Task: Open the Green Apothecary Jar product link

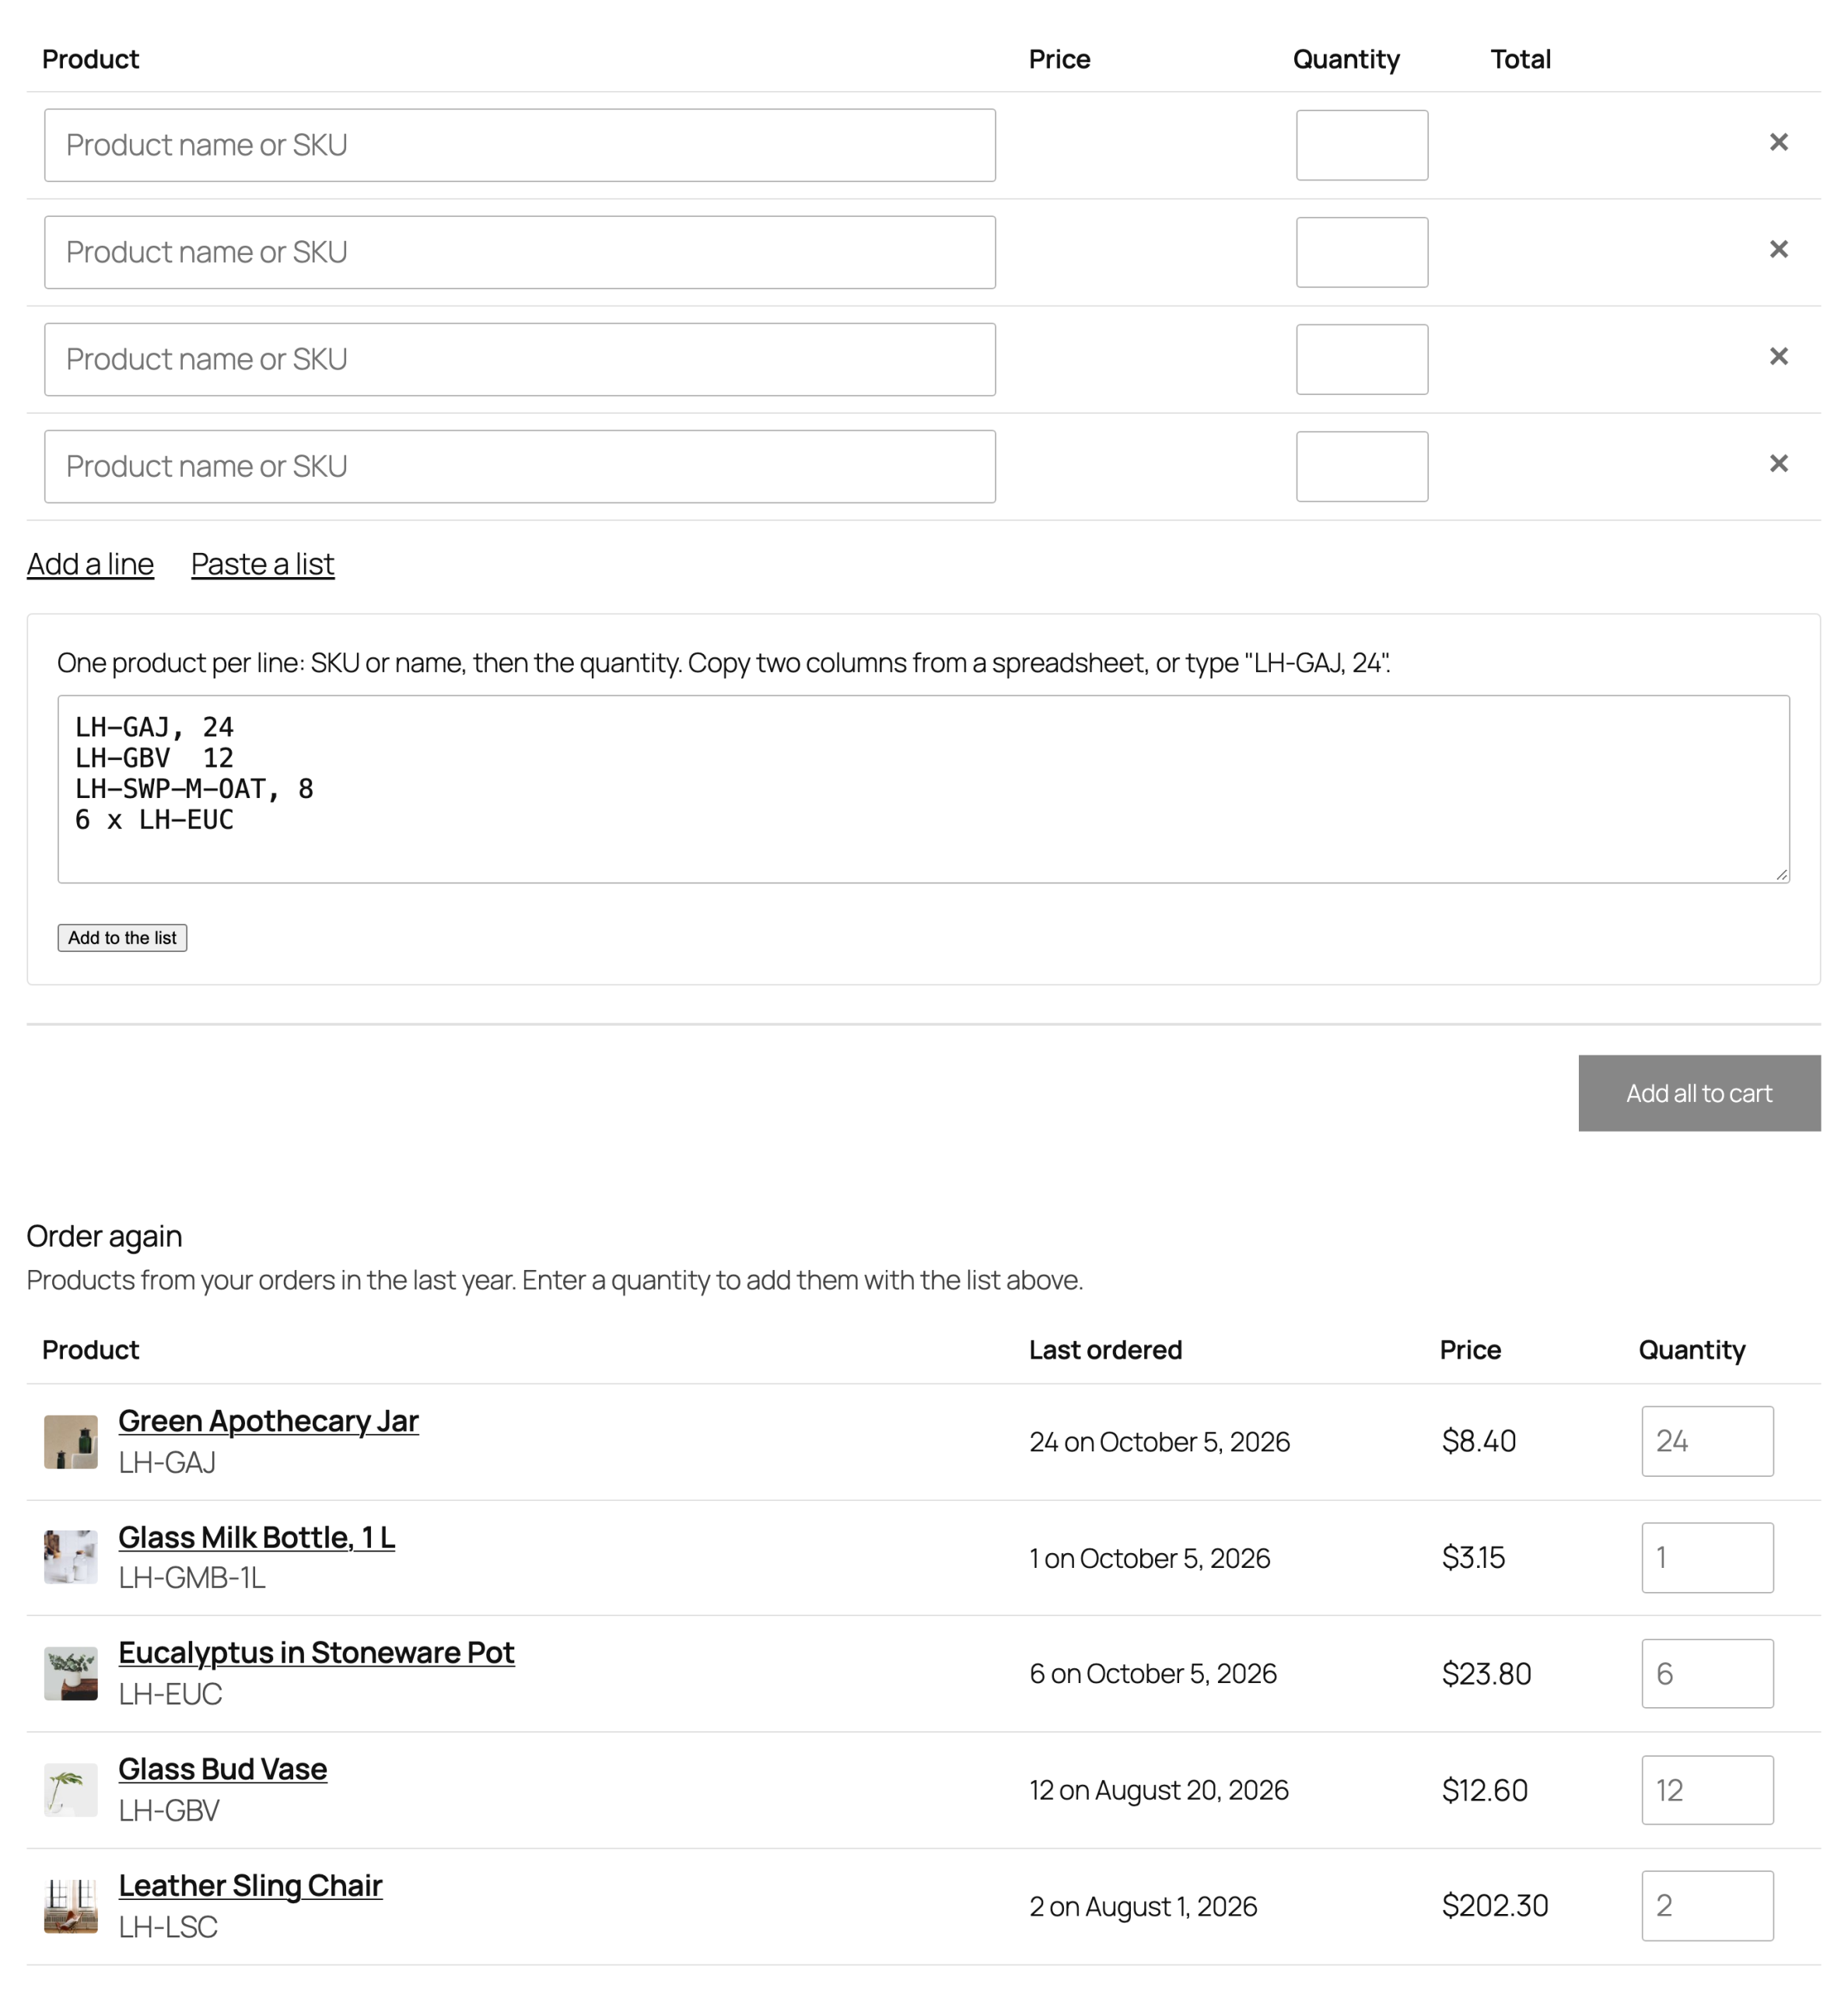Action: pos(268,1421)
